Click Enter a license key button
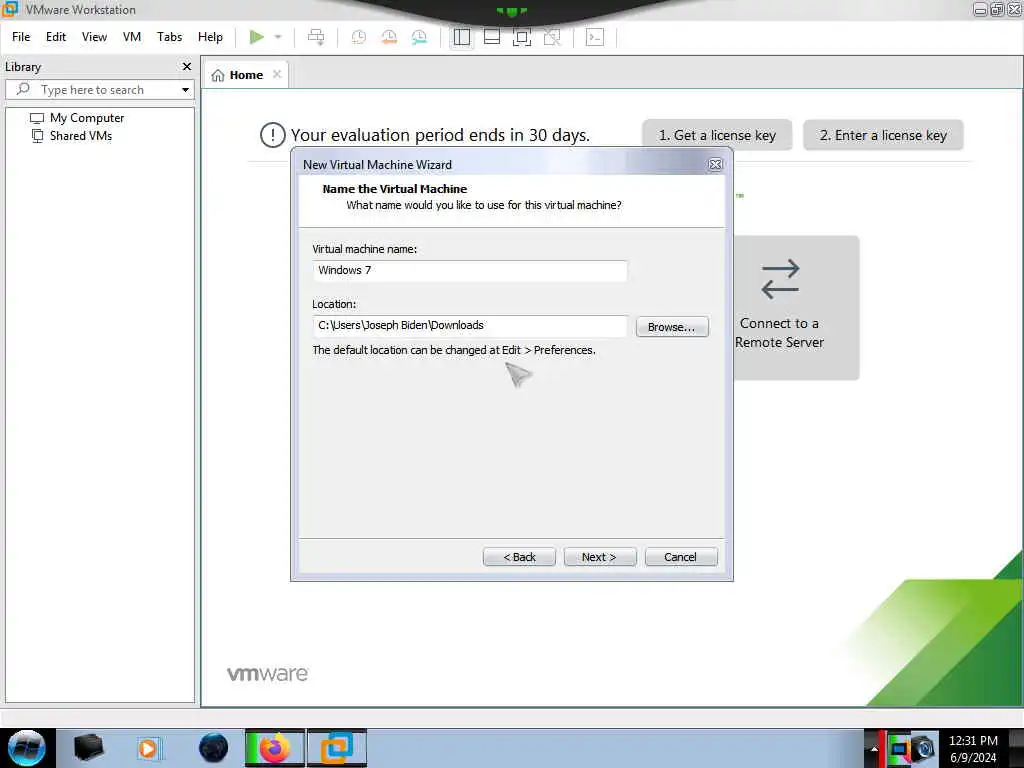This screenshot has height=768, width=1024. 883,135
